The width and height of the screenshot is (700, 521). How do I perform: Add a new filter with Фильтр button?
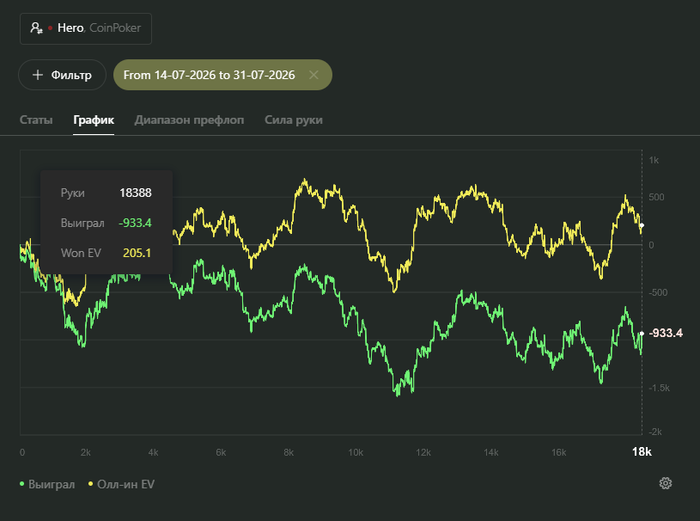point(62,75)
